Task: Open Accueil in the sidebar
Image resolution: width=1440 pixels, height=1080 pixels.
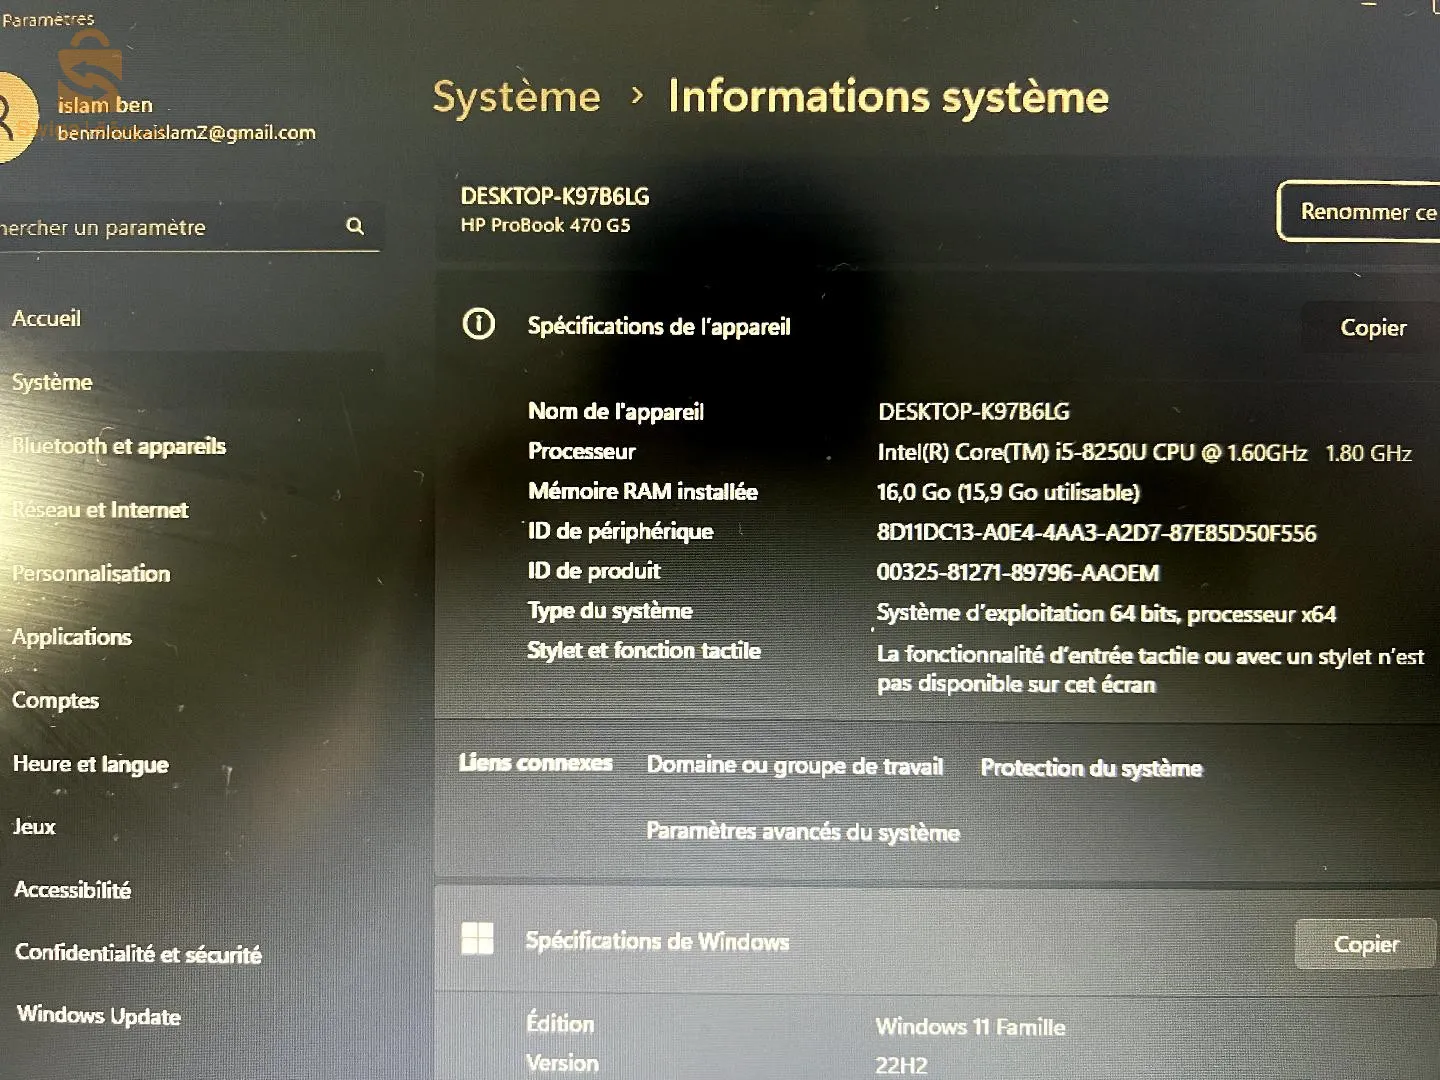Action: coord(47,319)
